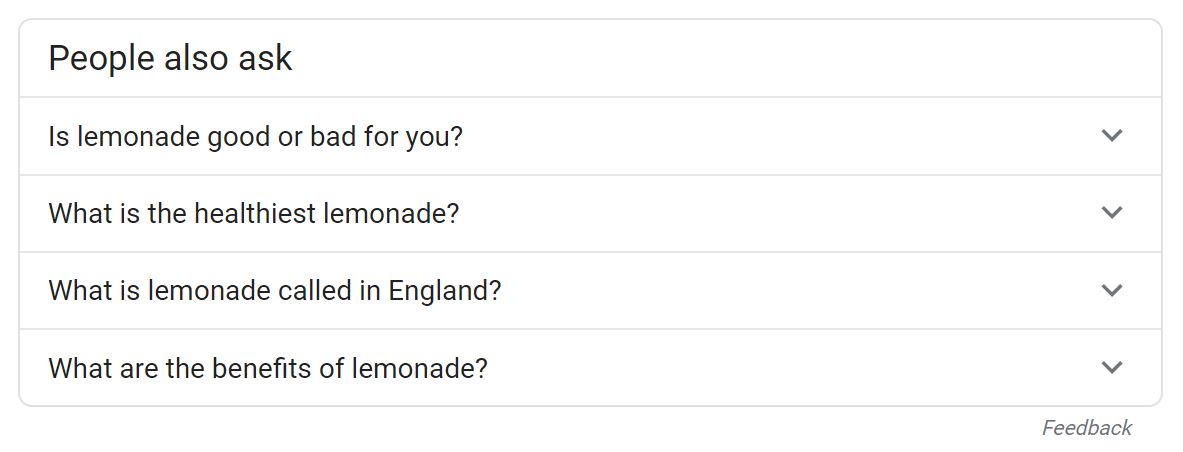Toggle open the last question's dropdown arrow
1183x452 pixels.
pos(1112,367)
